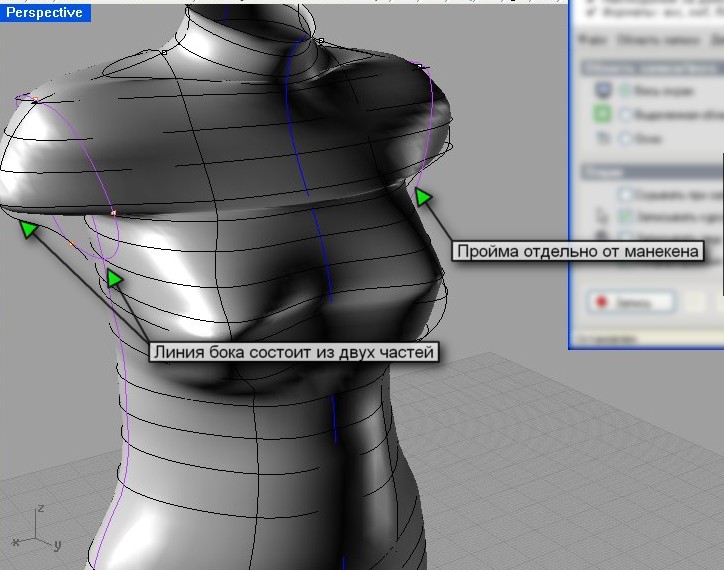
Task: Click the green arrow pointing at the armhole
Action: pos(424,196)
